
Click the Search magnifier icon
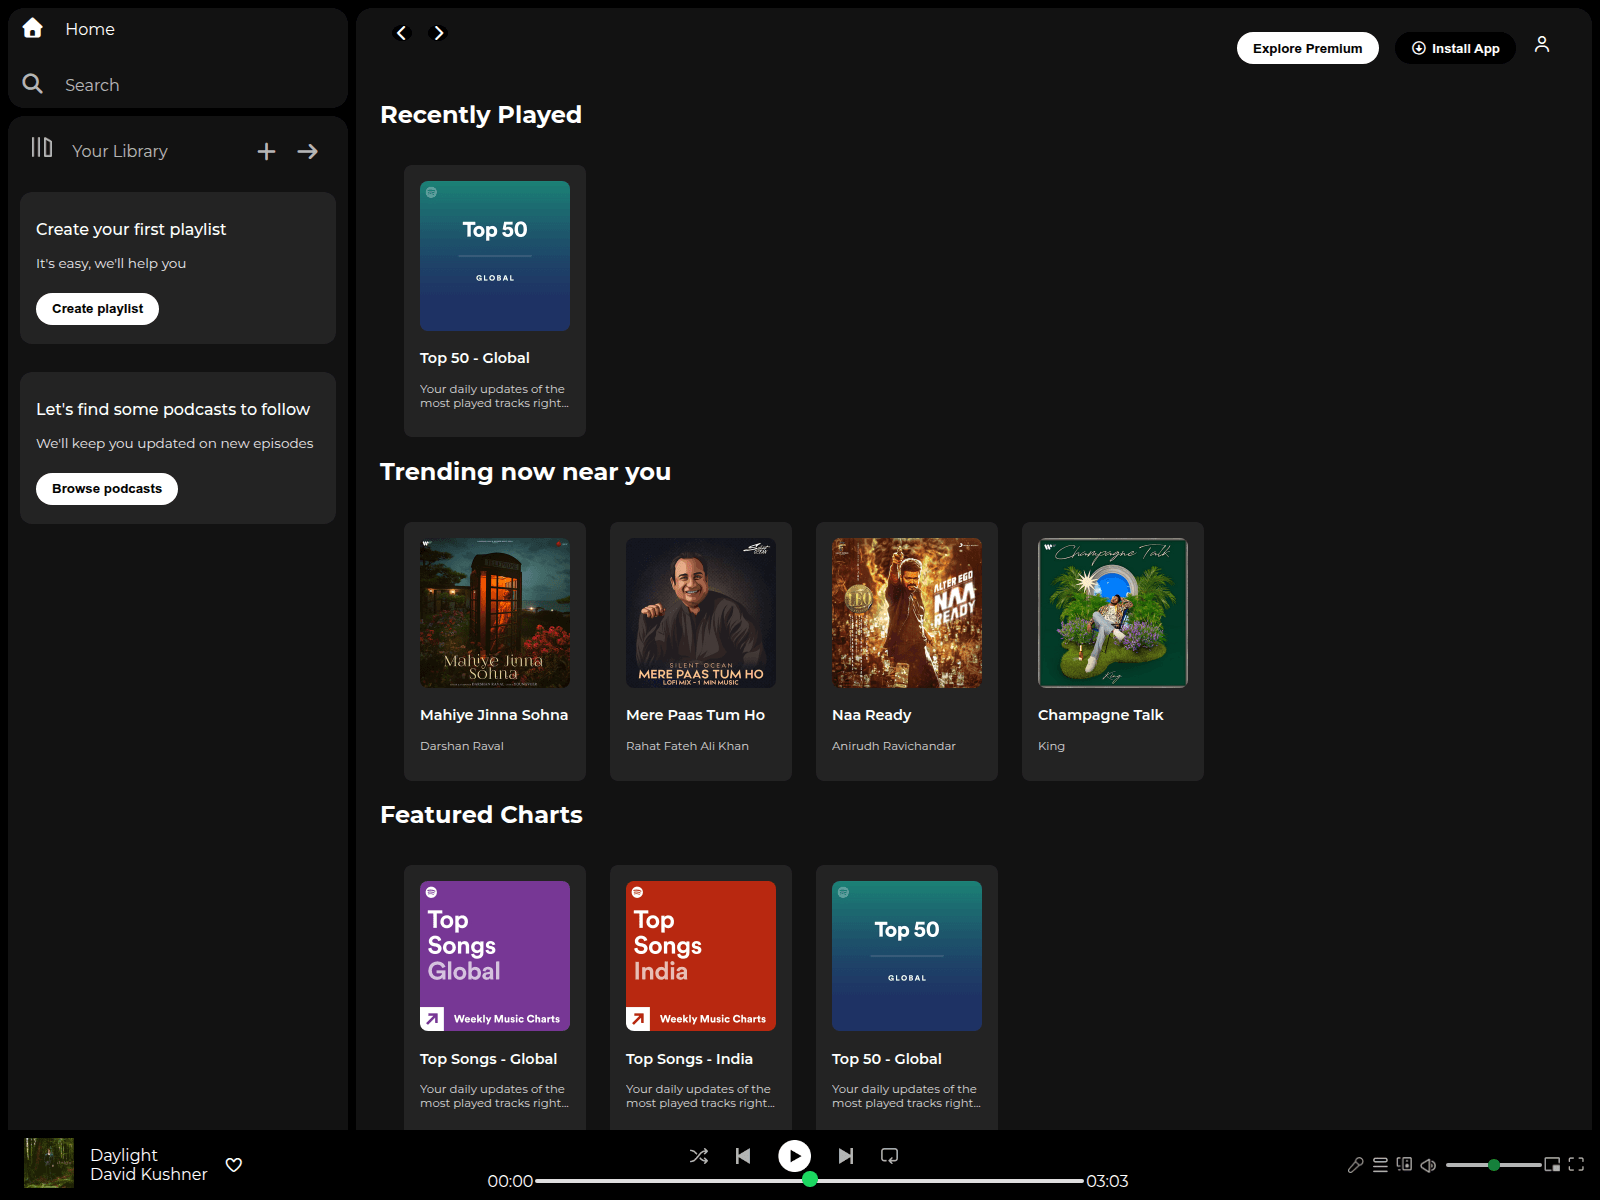pyautogui.click(x=33, y=84)
